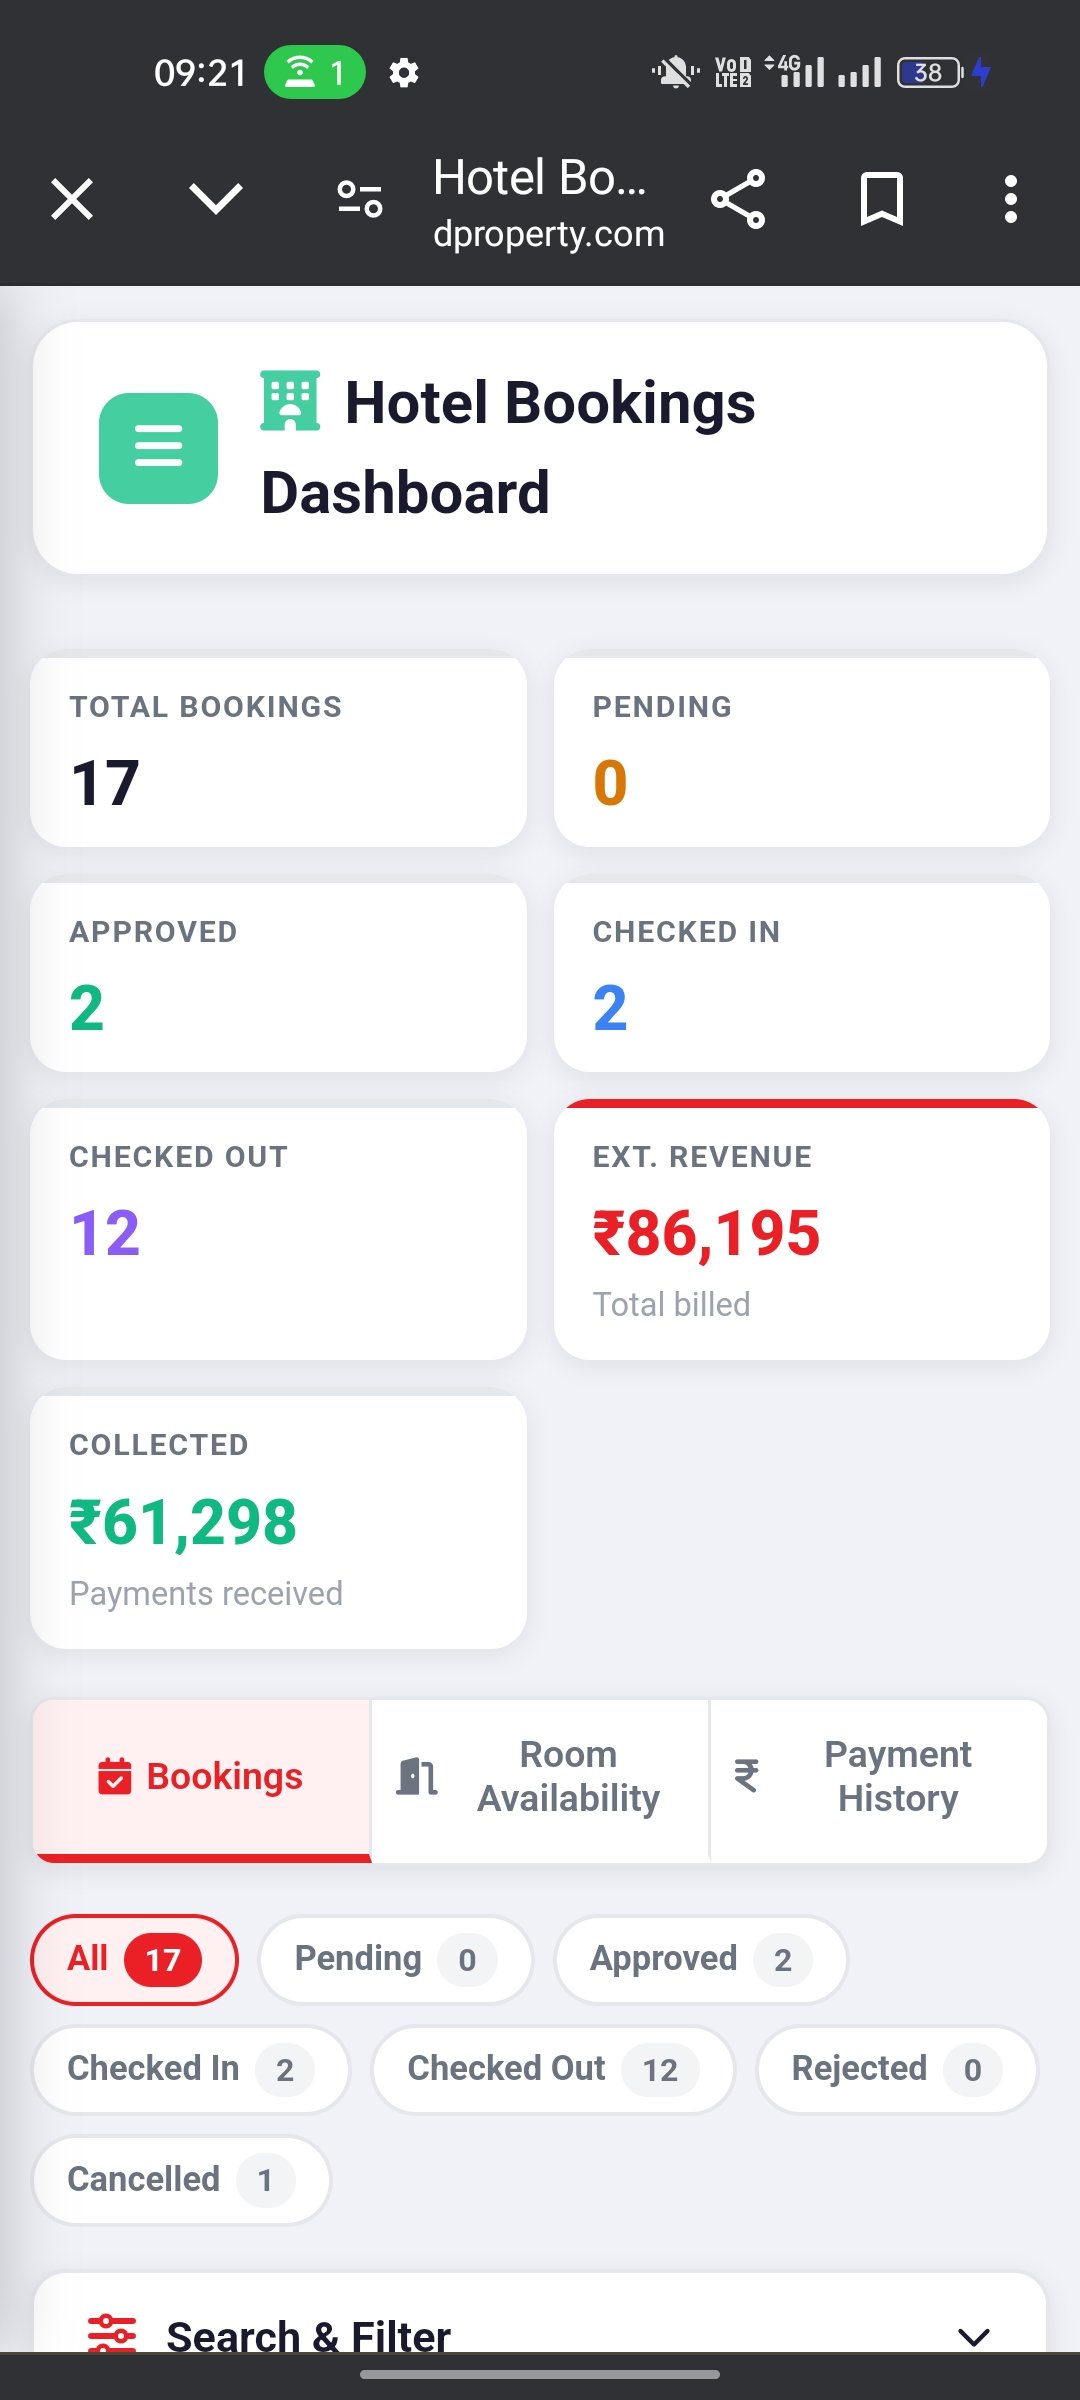The image size is (1080, 2400).
Task: Select the All 17 filter chip
Action: [x=135, y=1959]
